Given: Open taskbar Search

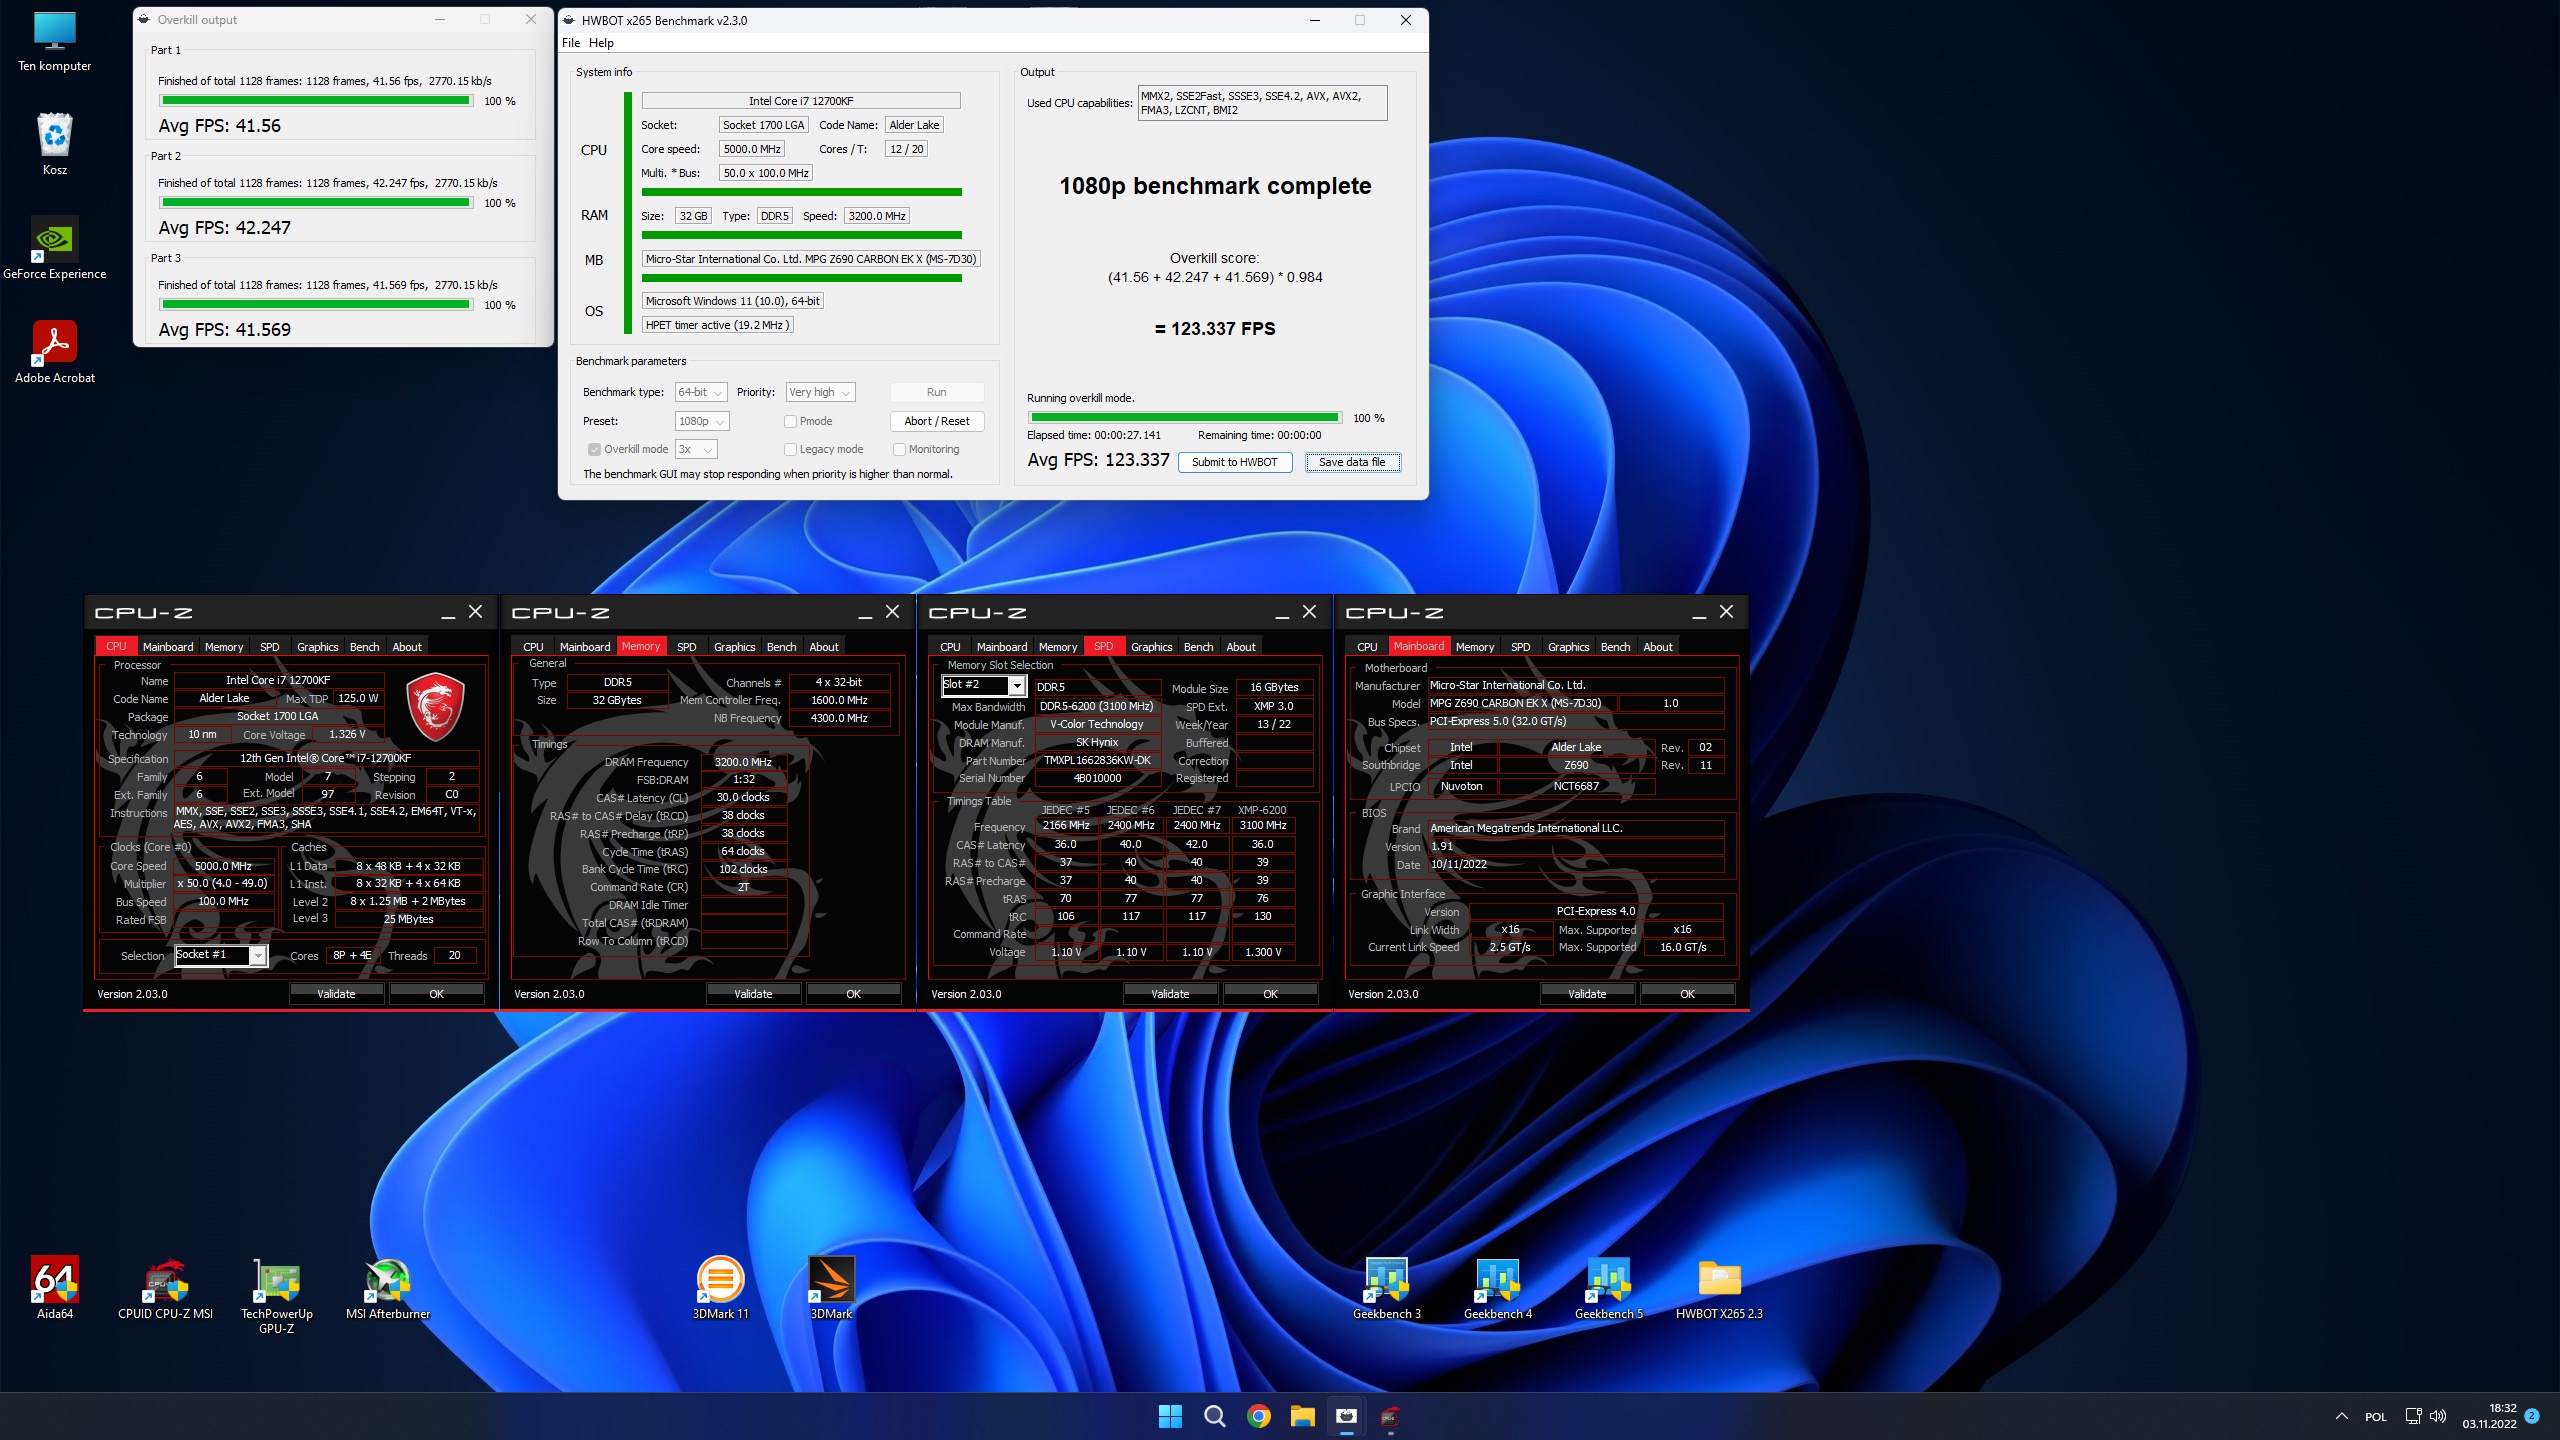Looking at the screenshot, I should coord(1214,1416).
